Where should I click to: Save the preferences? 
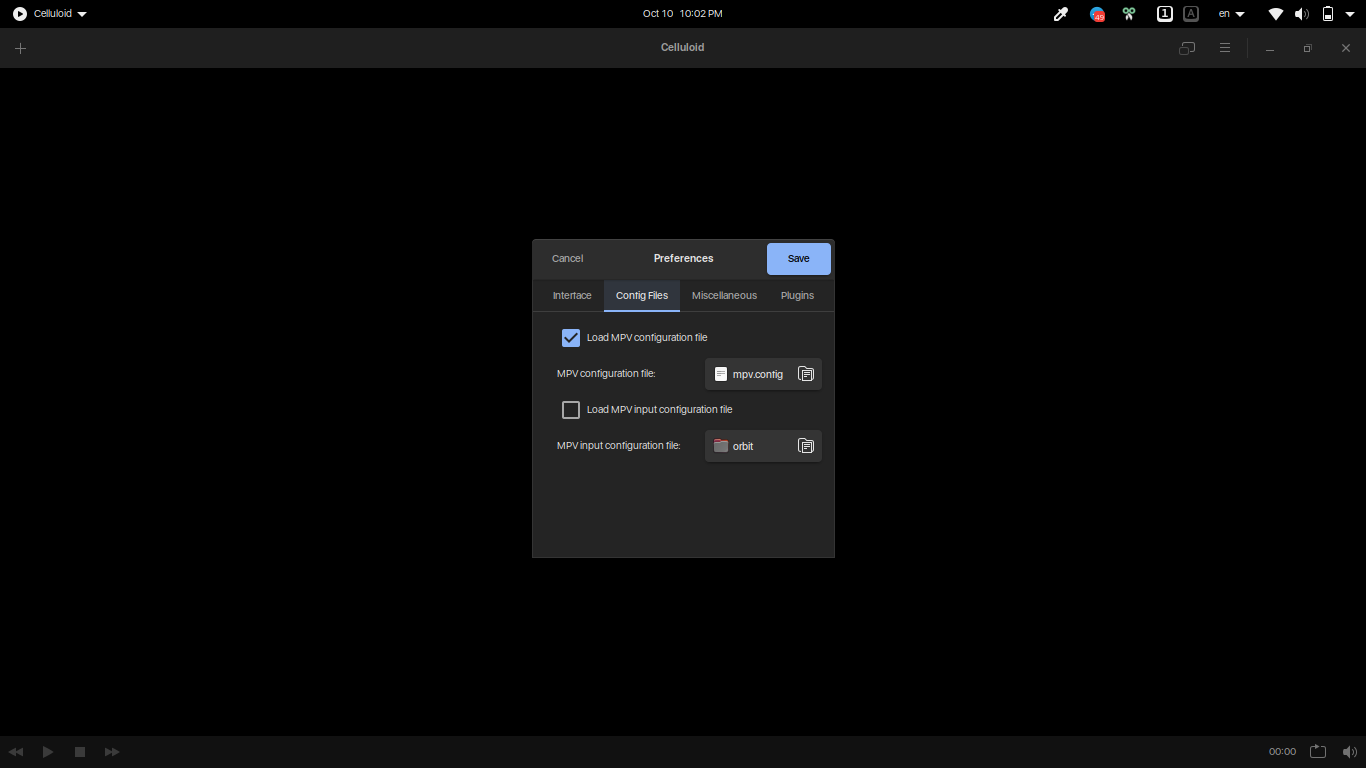pos(798,259)
